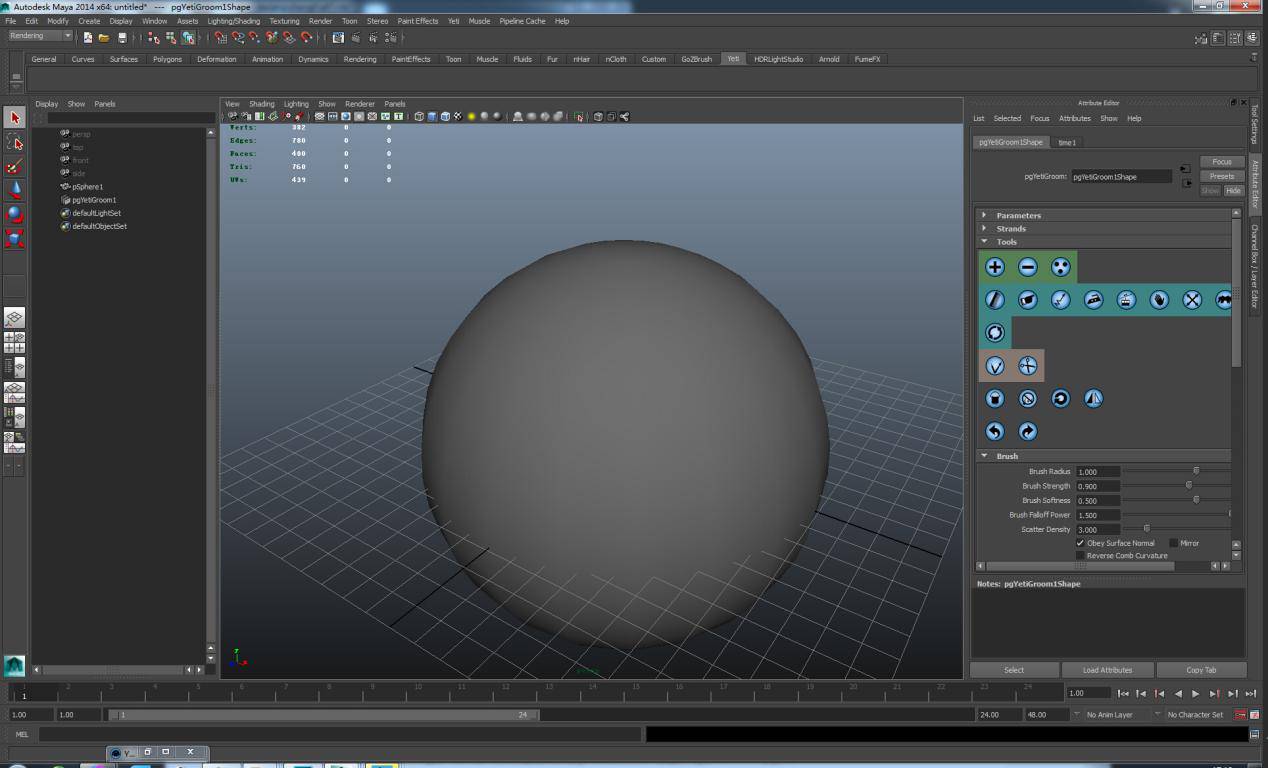Jump to the start of the playback range
The height and width of the screenshot is (768, 1268).
[1124, 693]
